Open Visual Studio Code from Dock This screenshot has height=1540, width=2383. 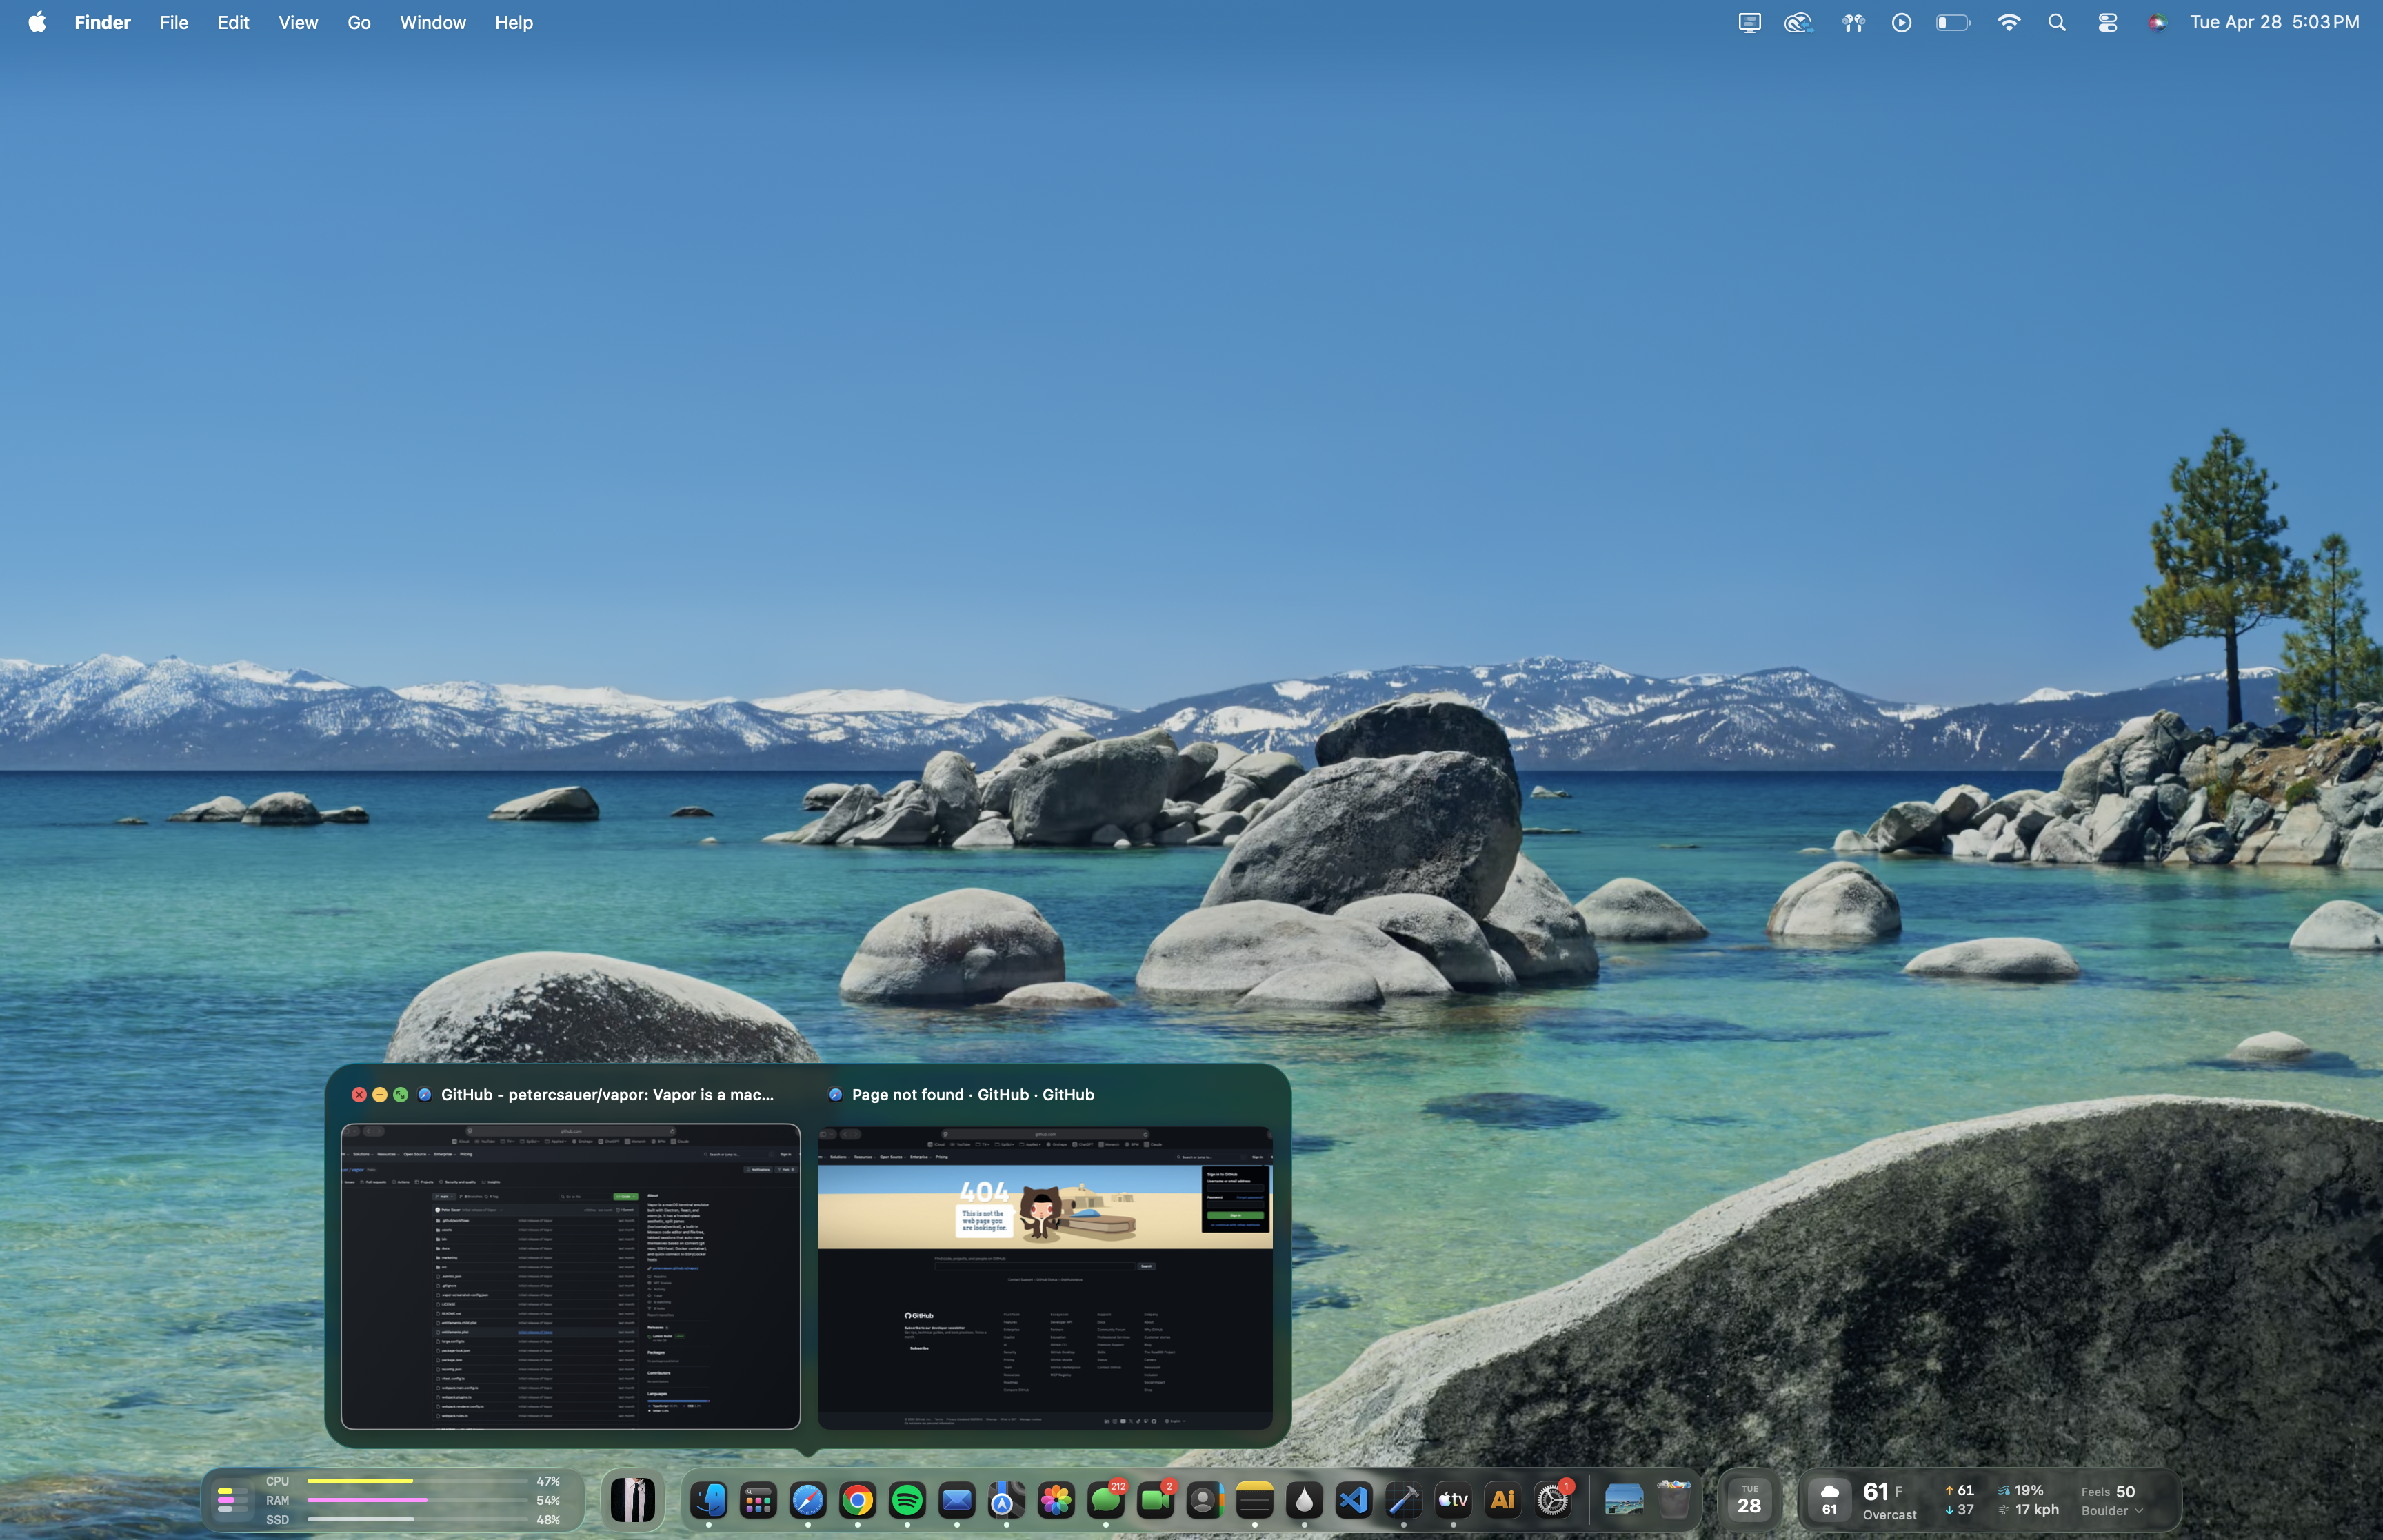pyautogui.click(x=1354, y=1500)
